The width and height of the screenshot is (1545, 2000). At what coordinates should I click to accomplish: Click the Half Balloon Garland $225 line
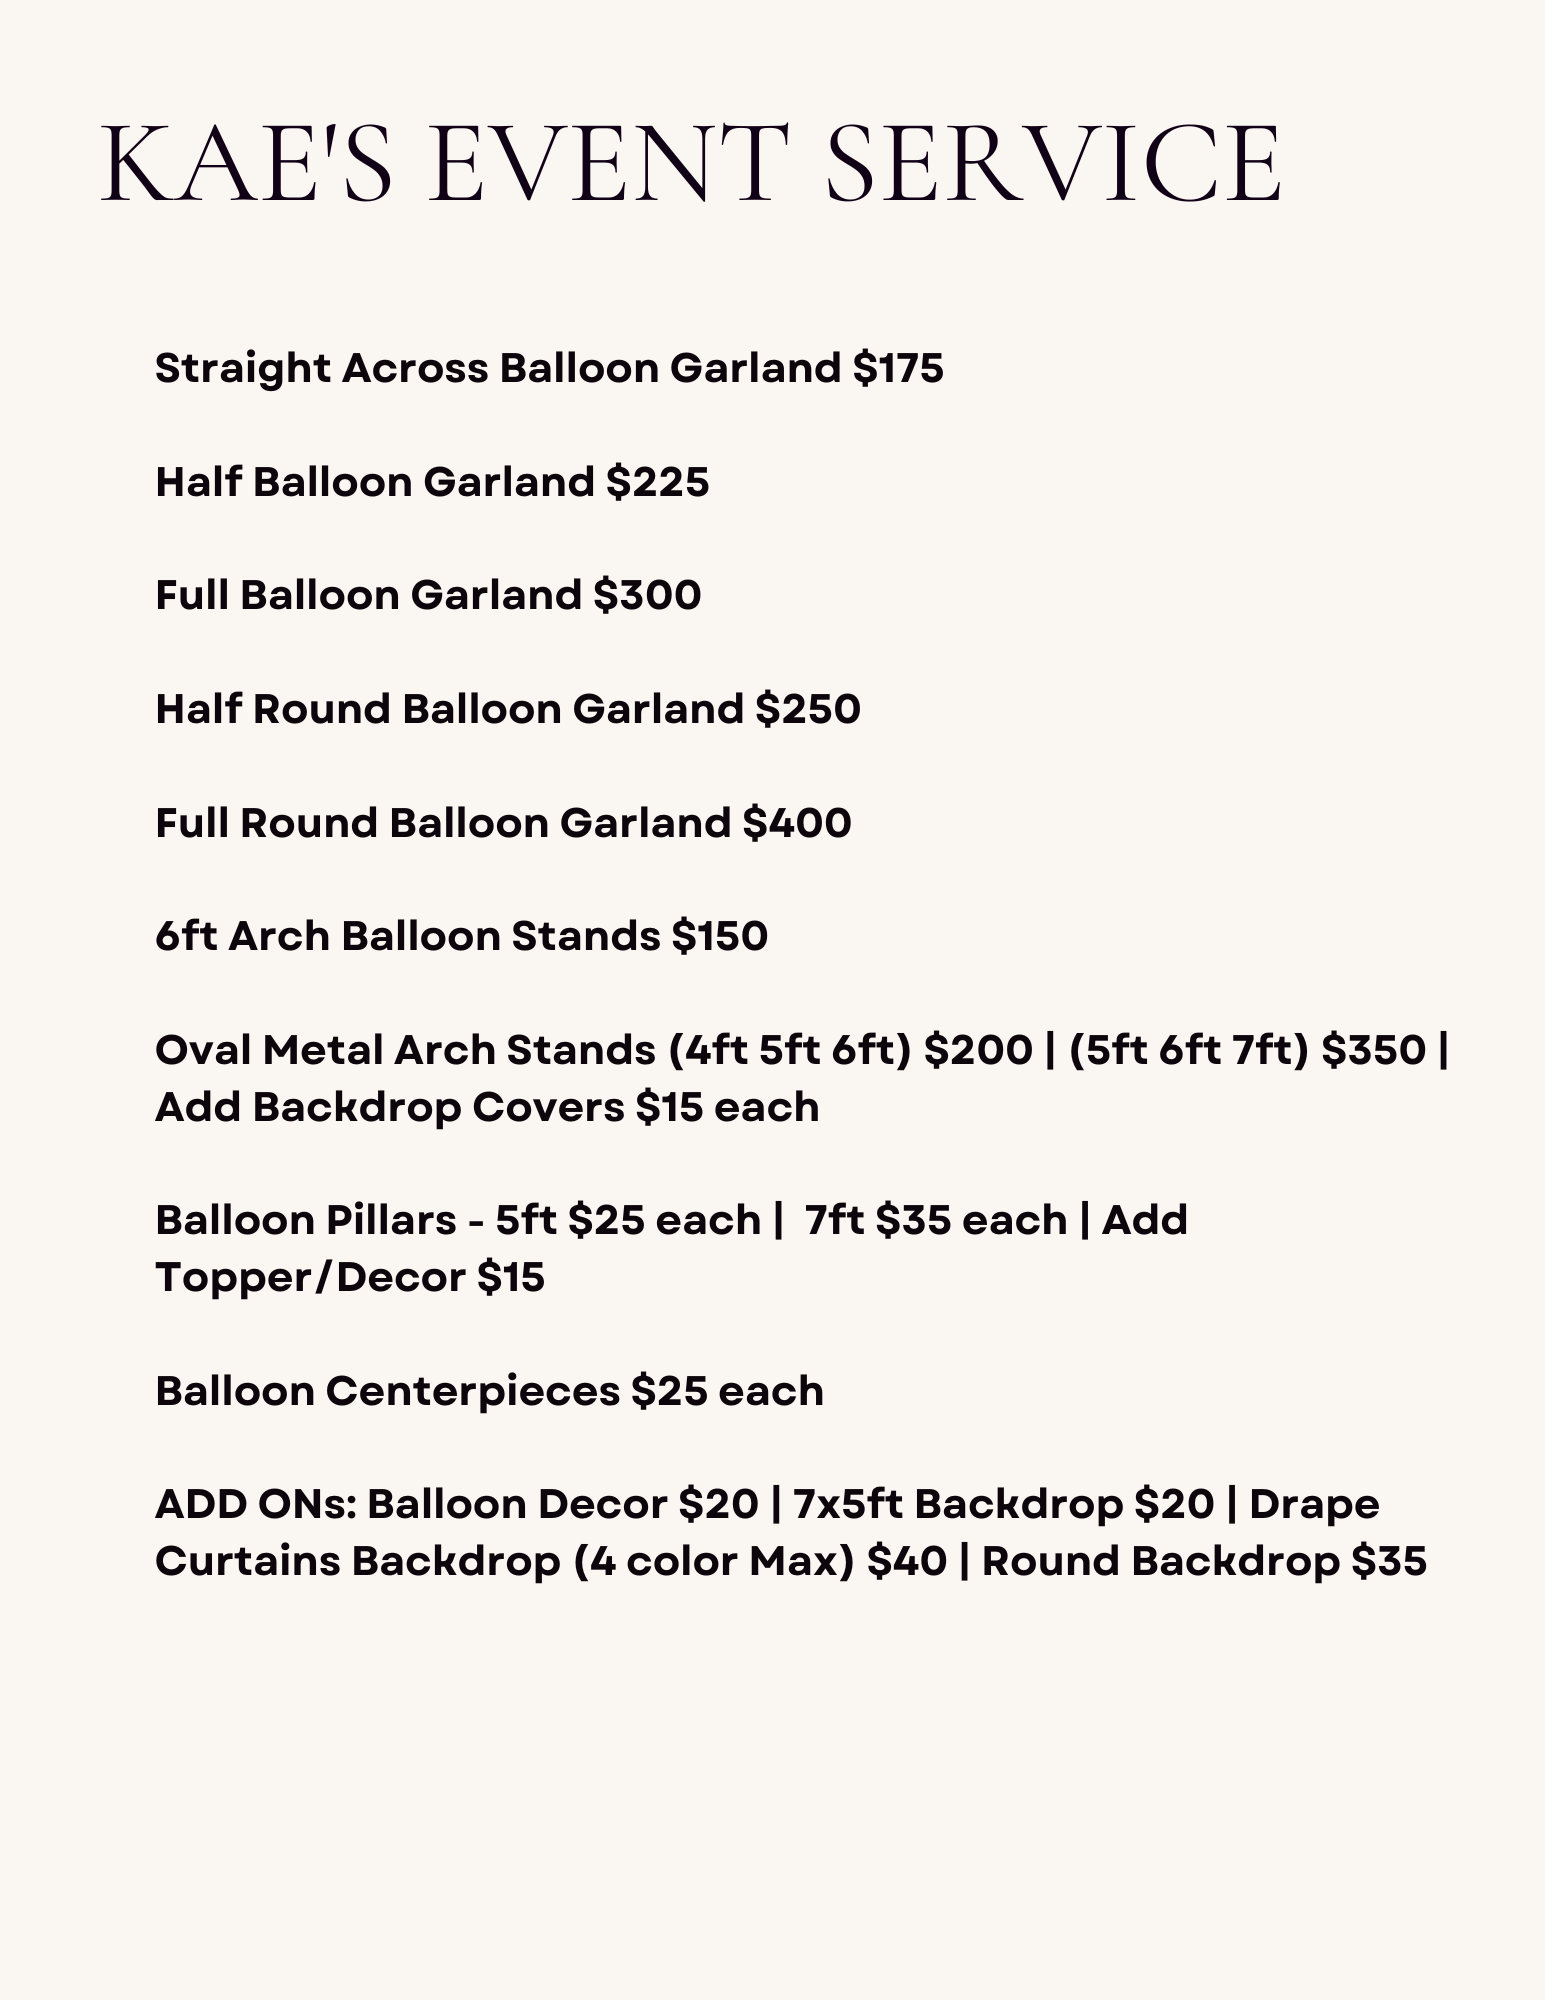pyautogui.click(x=432, y=482)
